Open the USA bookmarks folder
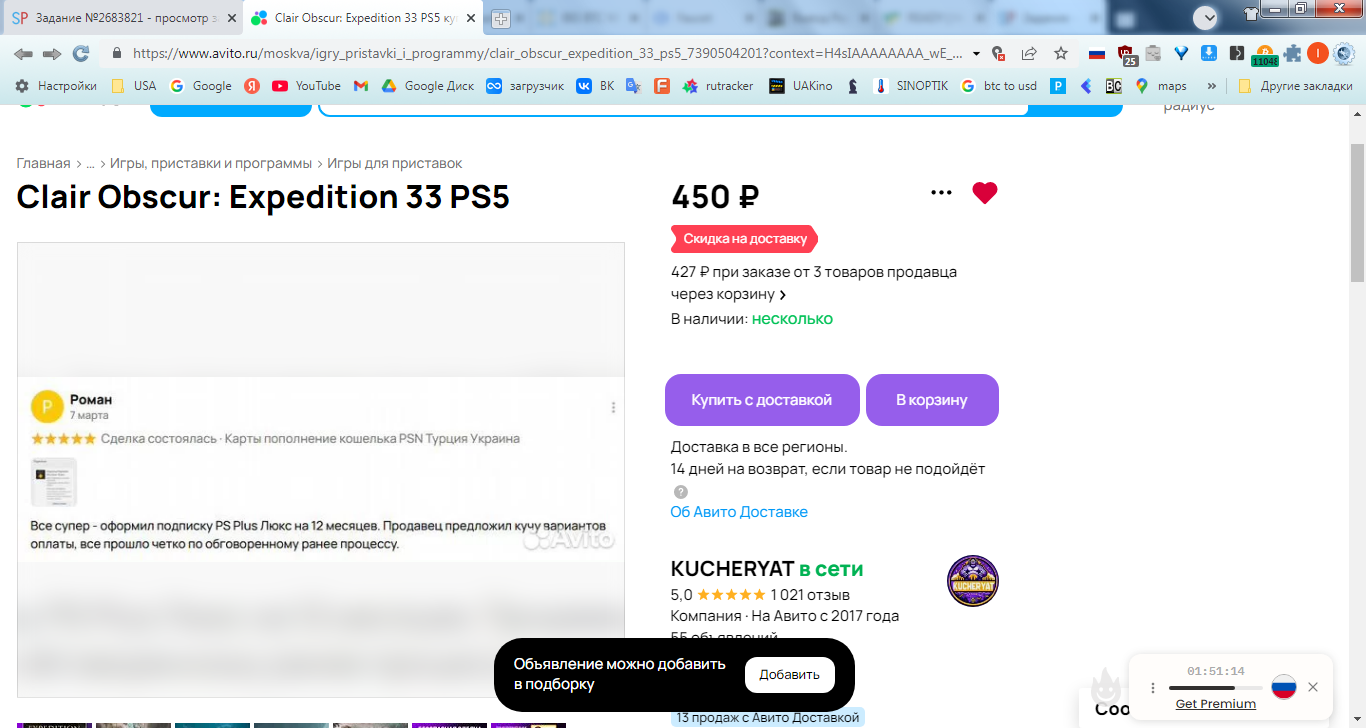This screenshot has width=1366, height=728. point(133,86)
